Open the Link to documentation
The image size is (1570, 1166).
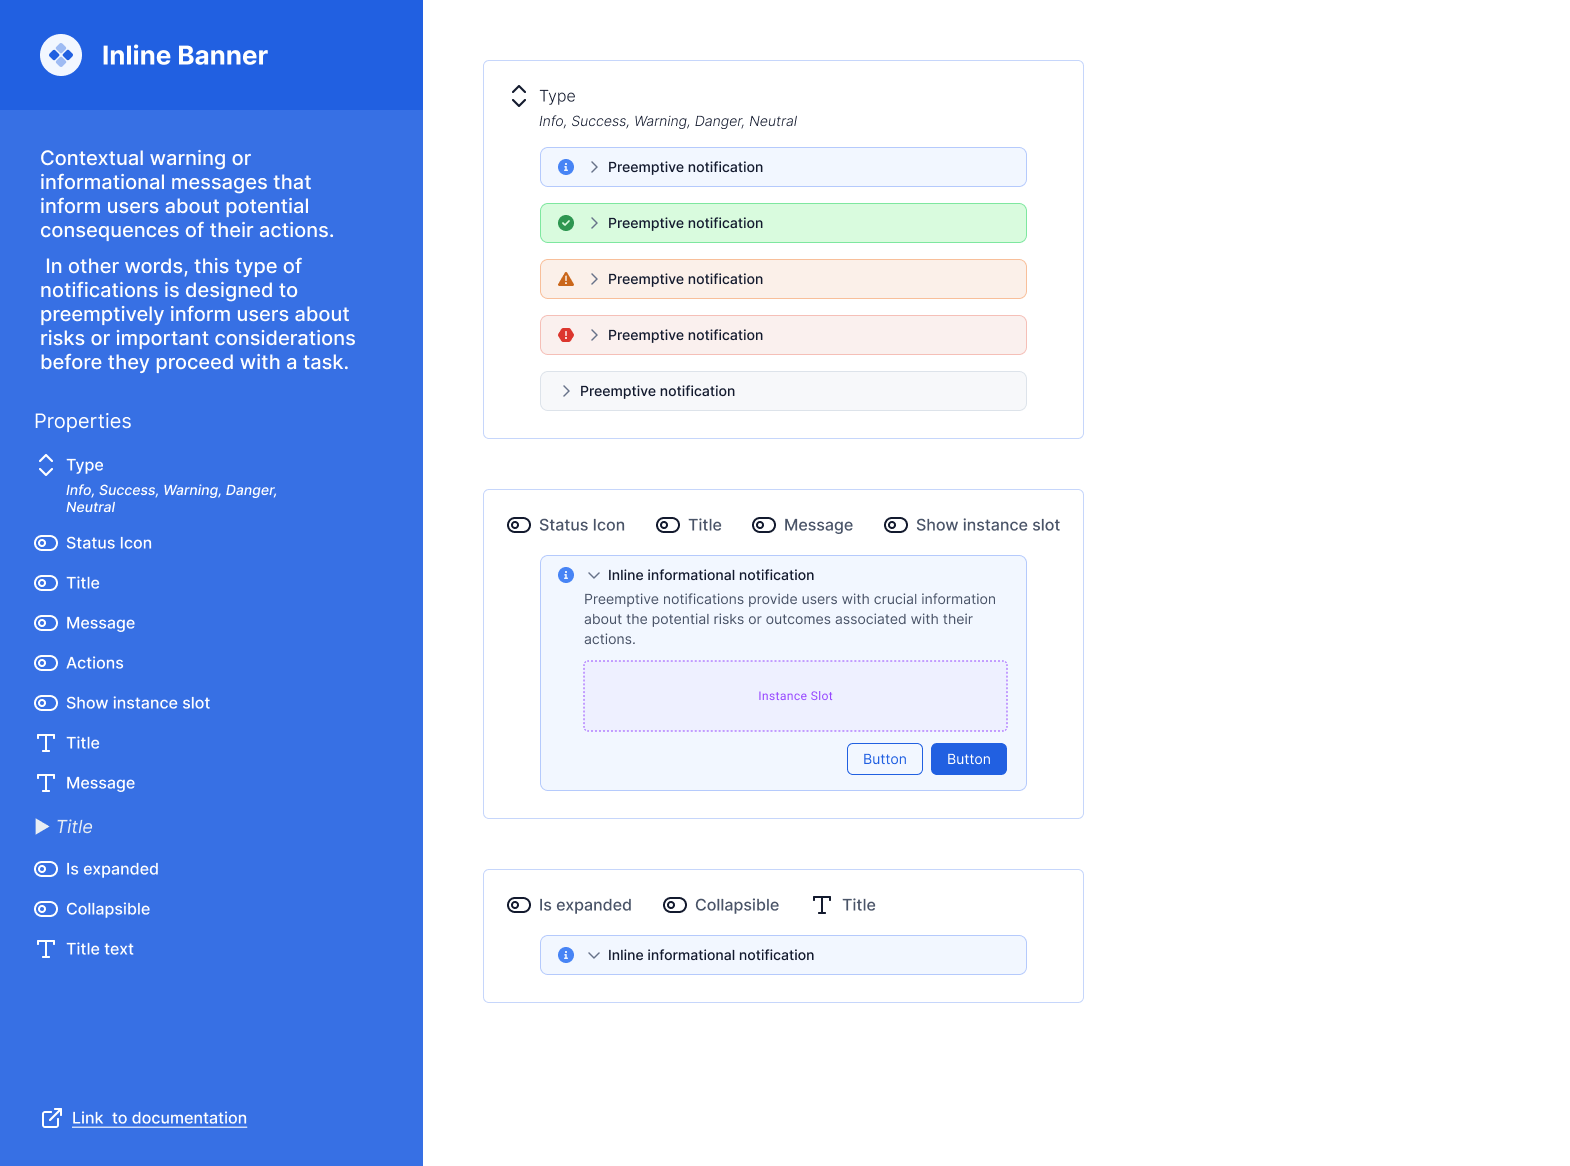(159, 1118)
